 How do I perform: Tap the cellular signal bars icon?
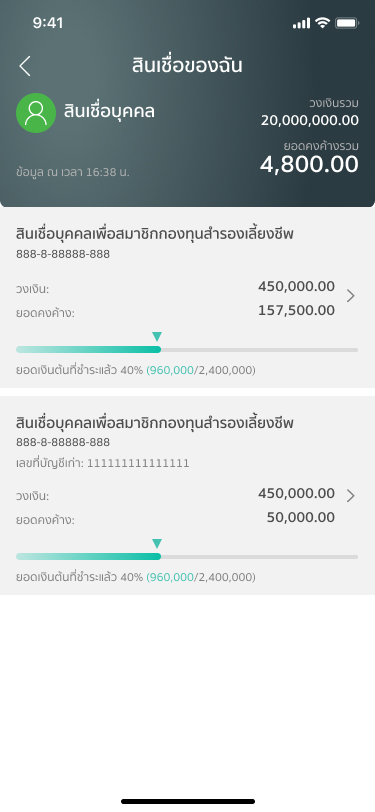tap(301, 23)
